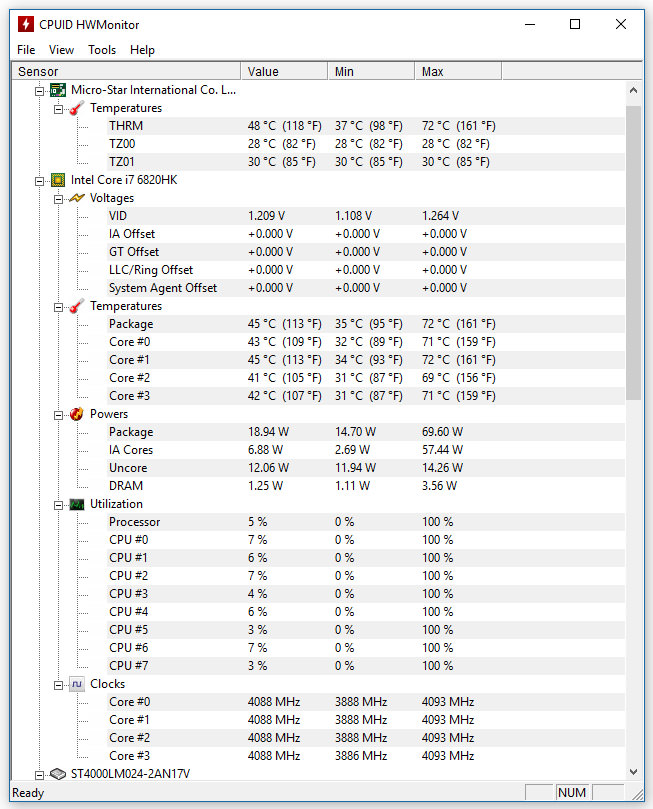The image size is (653, 809).
Task: Click the Value column header
Action: tap(284, 71)
